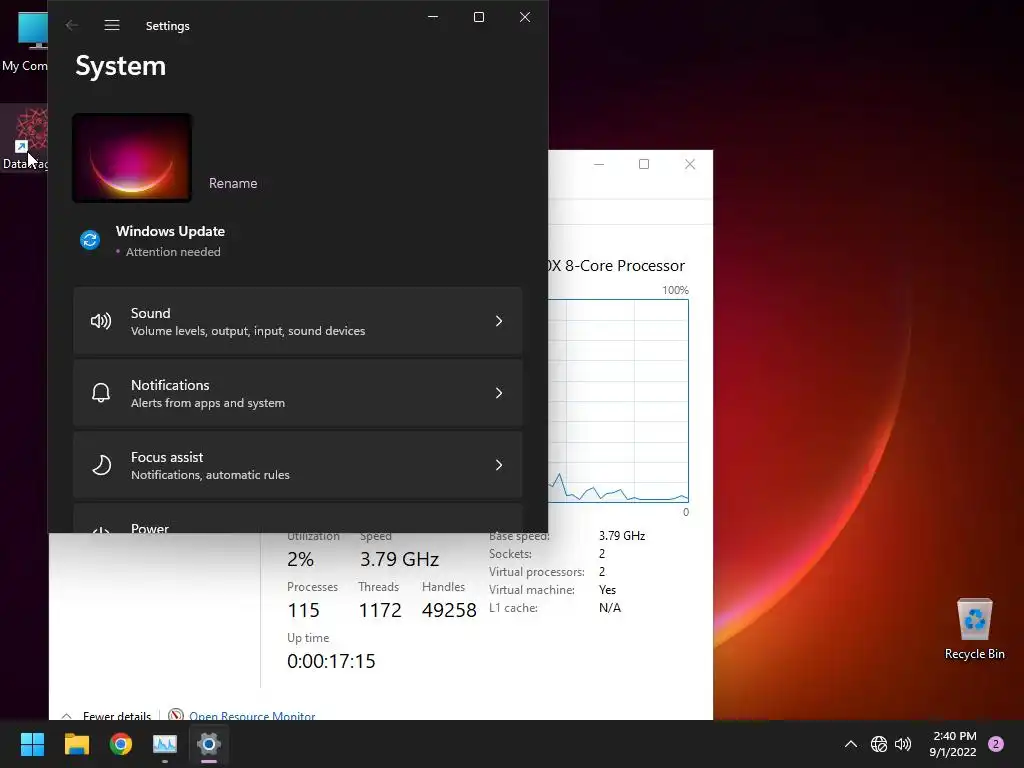Click the 3.79 GHz speed value

tap(399, 559)
